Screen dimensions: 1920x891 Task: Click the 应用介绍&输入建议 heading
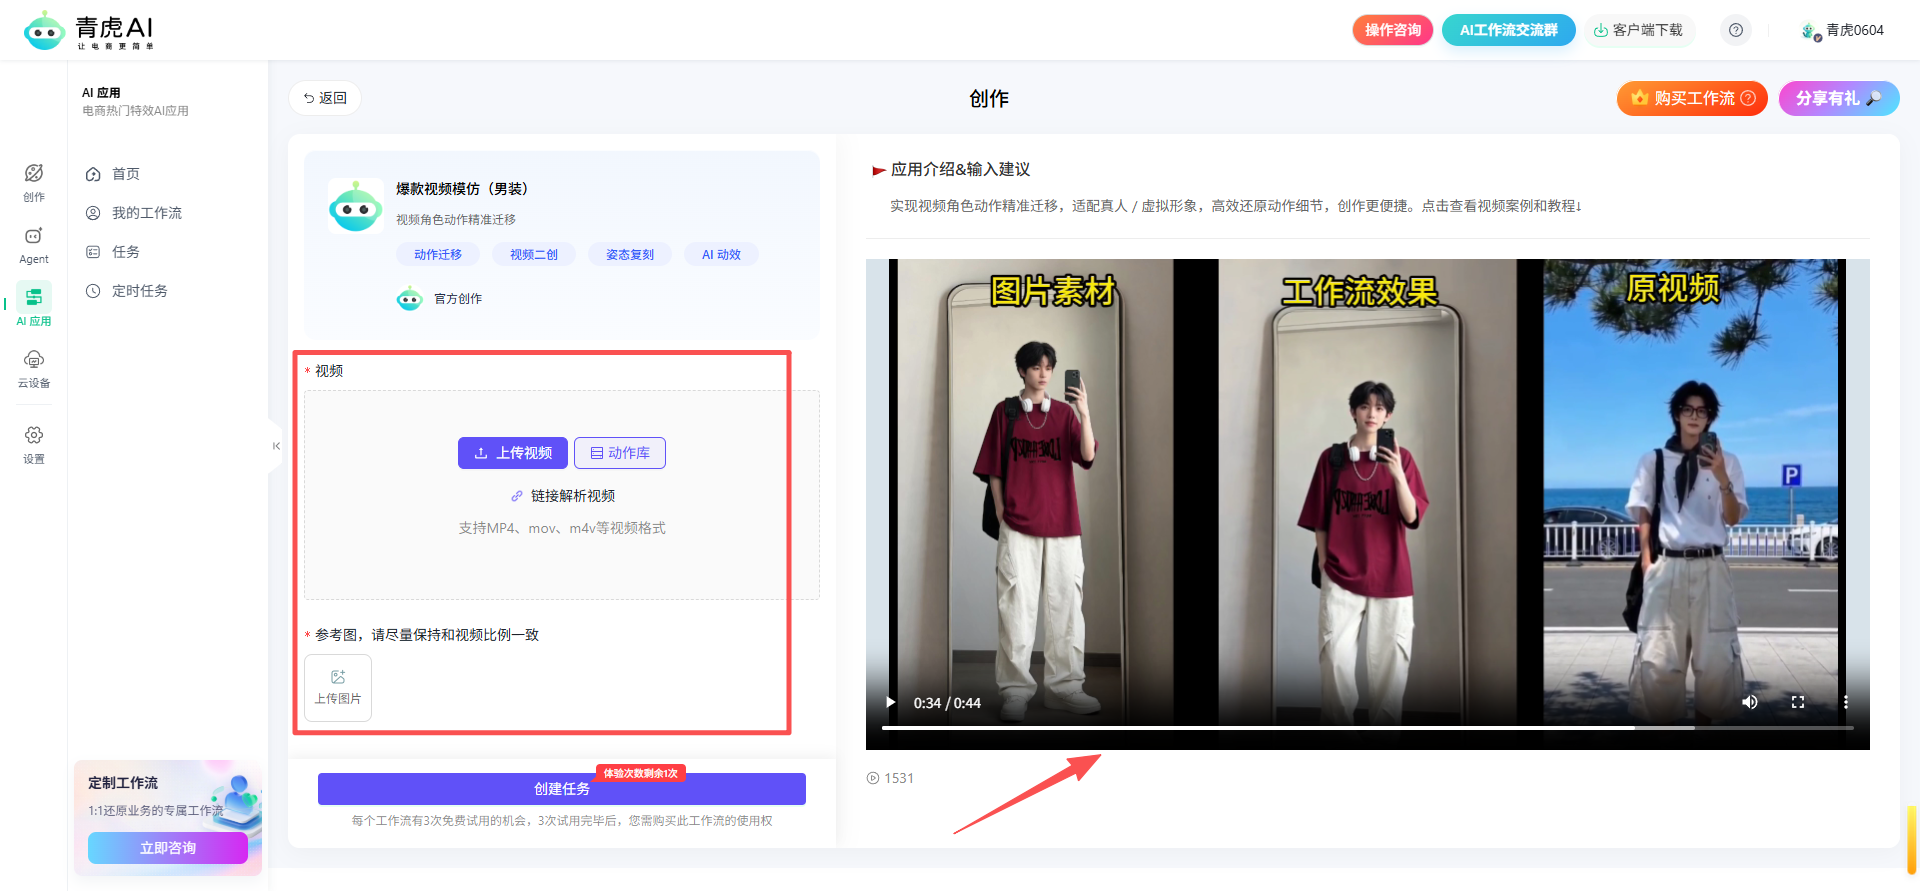(960, 170)
